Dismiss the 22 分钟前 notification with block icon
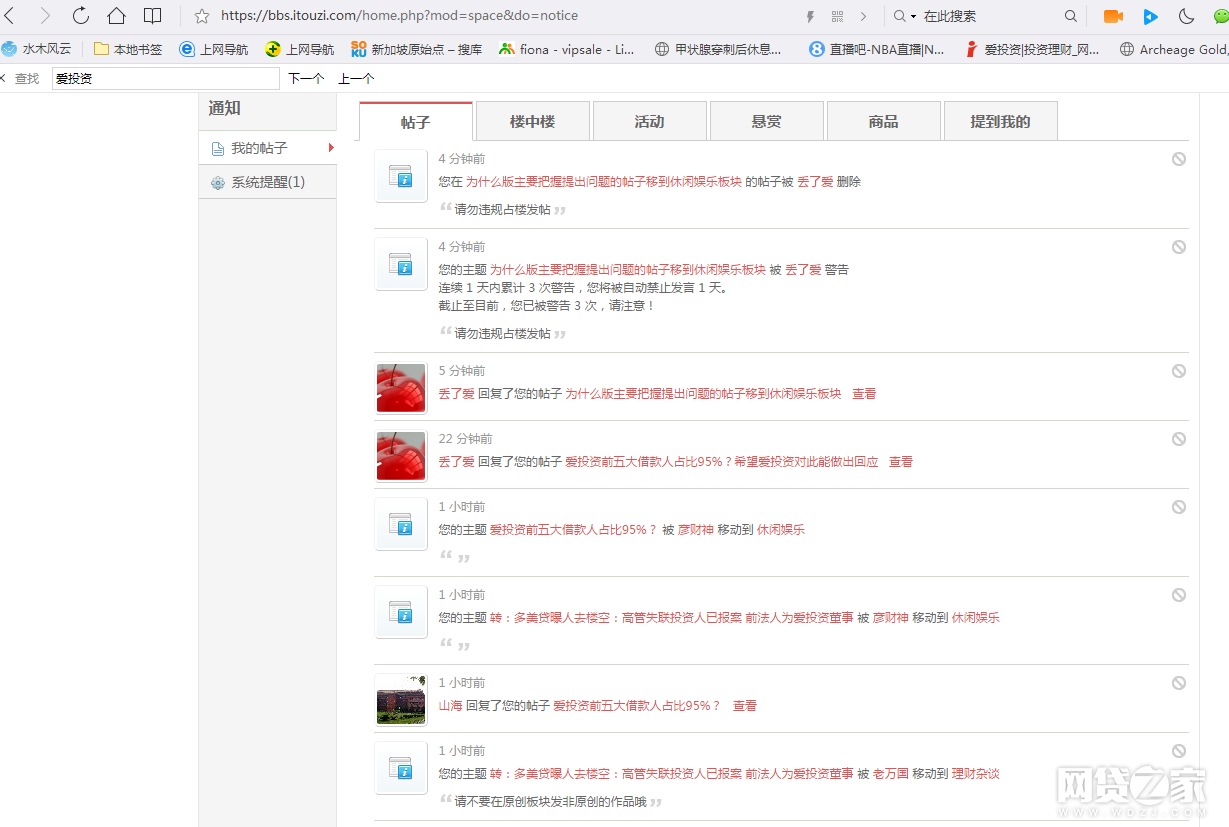Screen dimensions: 1229x827 coord(1179,439)
